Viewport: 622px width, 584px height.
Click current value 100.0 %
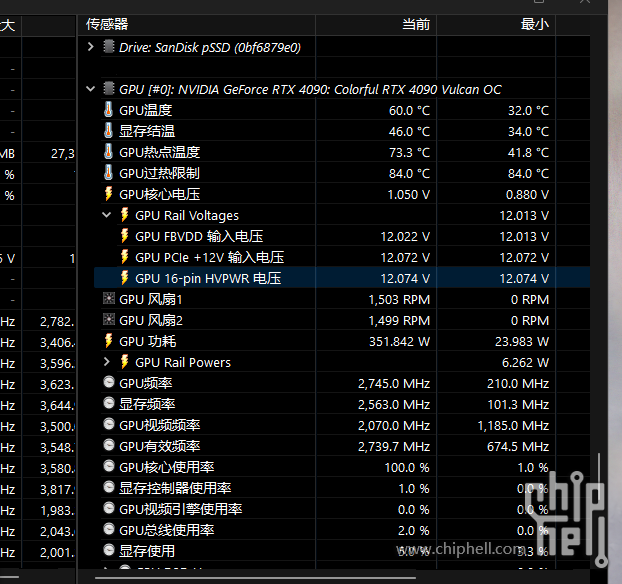coord(407,468)
